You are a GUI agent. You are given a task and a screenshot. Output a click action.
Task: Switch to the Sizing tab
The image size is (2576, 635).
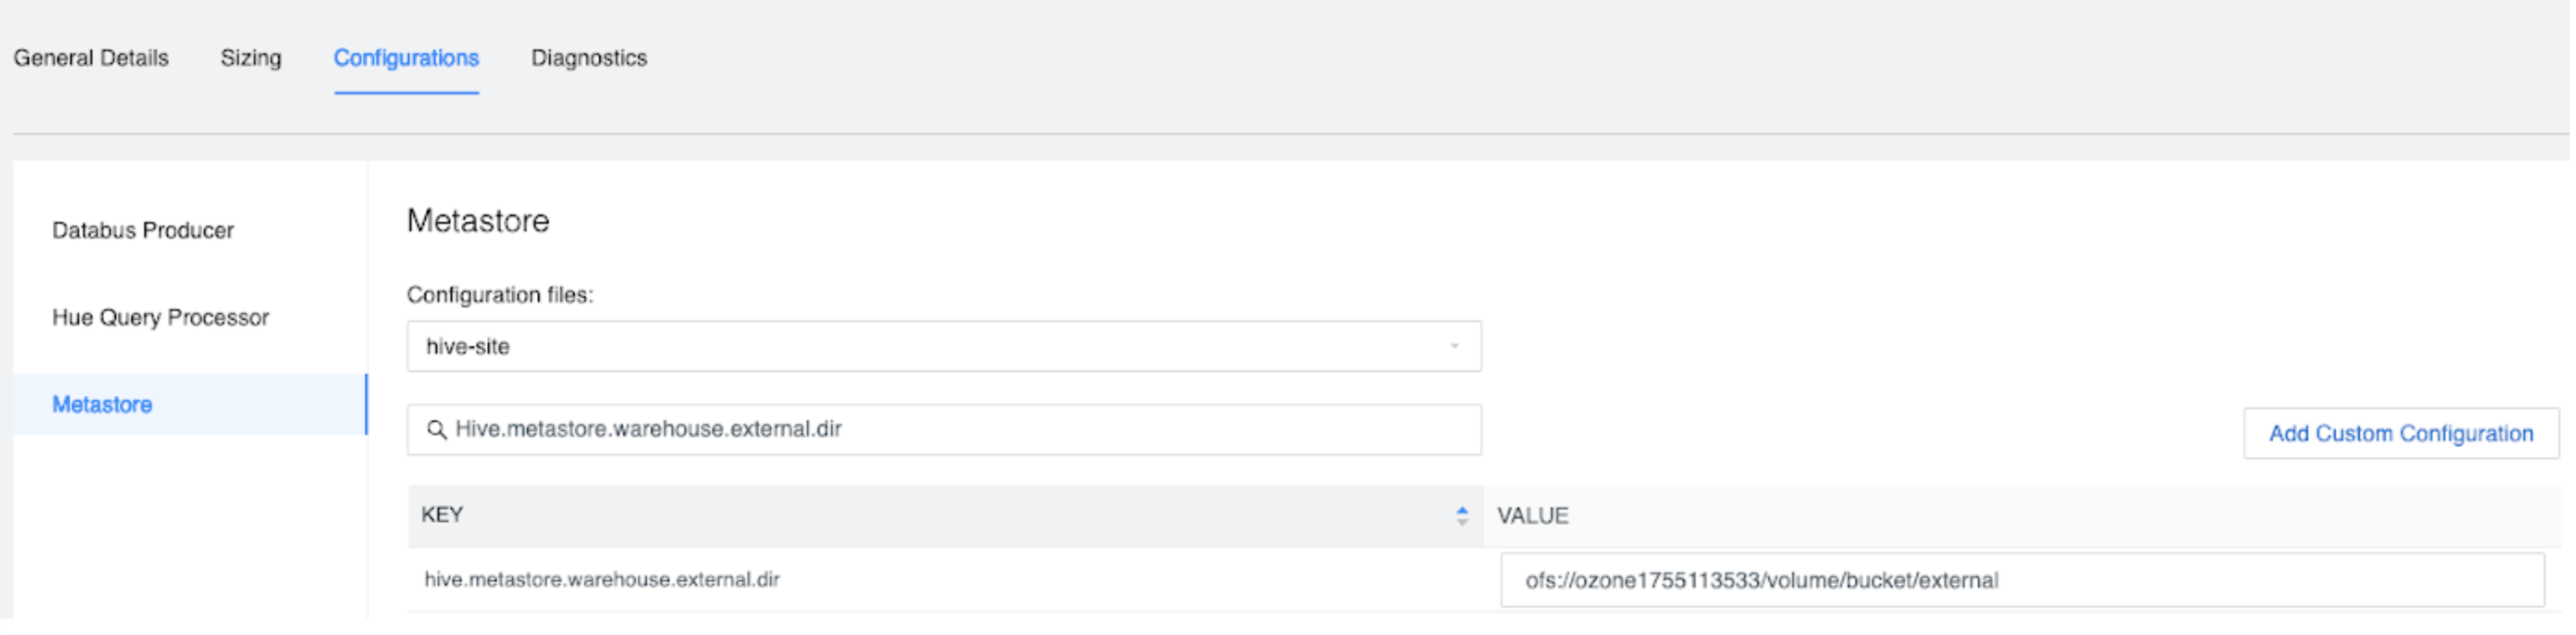click(251, 57)
